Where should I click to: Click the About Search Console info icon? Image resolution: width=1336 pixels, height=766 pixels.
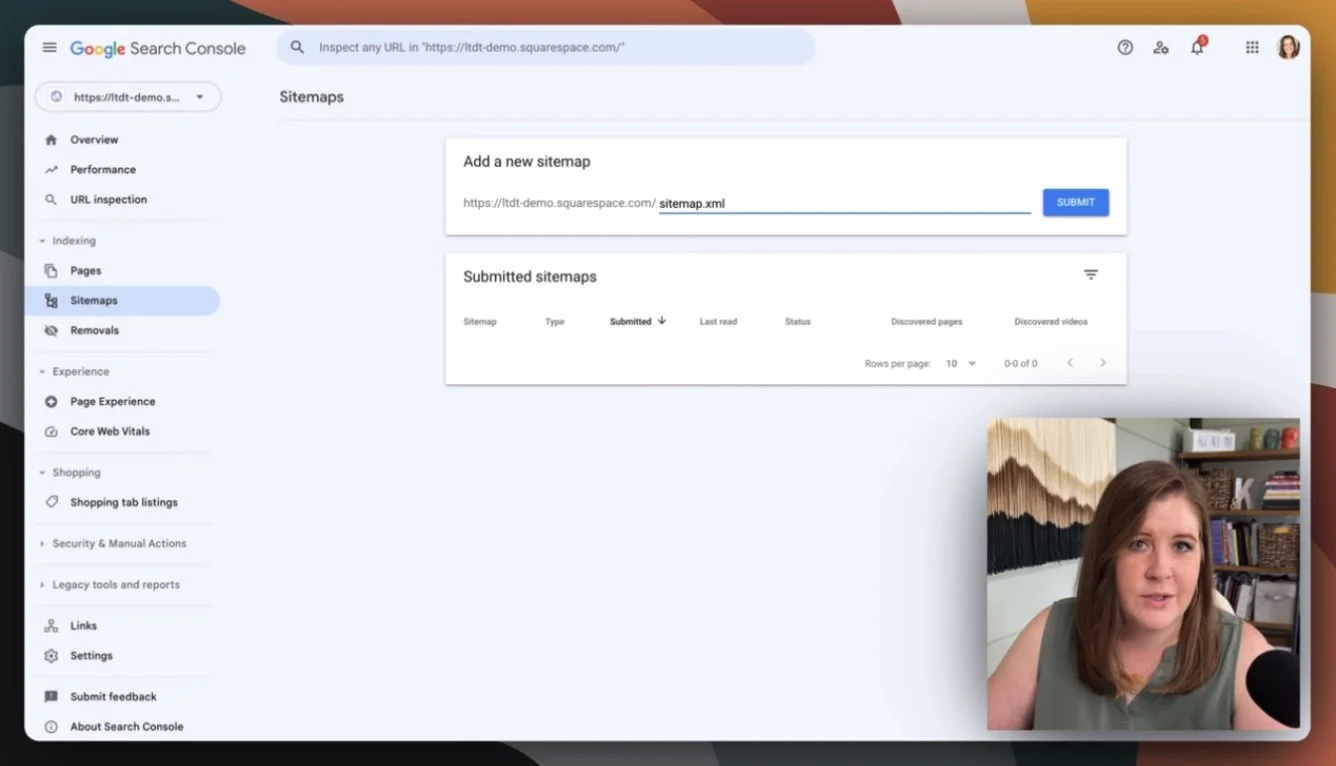pos(51,727)
